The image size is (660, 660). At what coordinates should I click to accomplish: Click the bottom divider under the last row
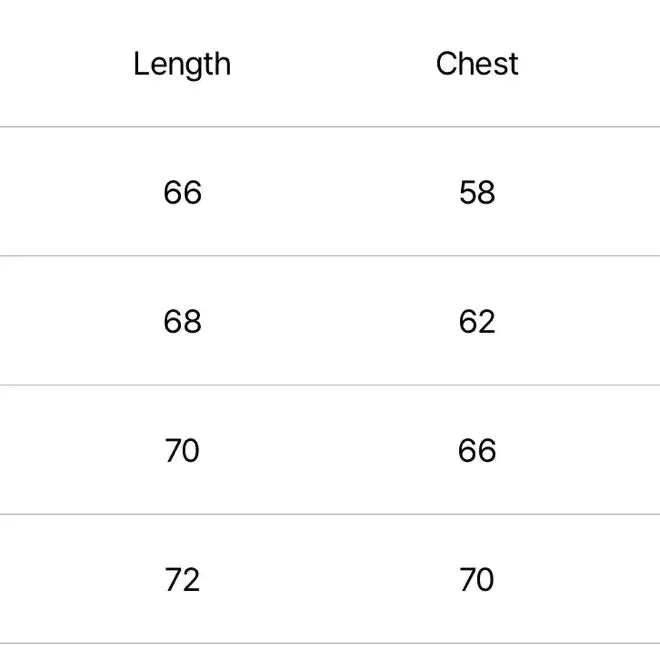pyautogui.click(x=330, y=643)
